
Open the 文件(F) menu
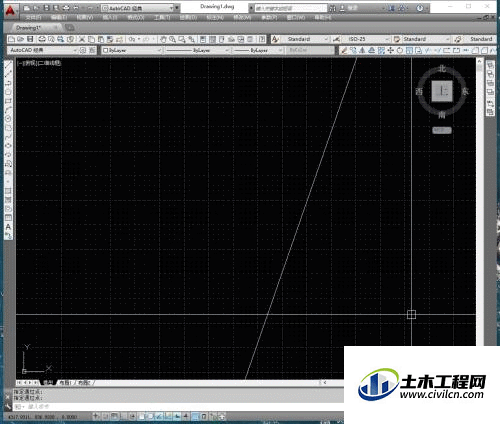[x=34, y=18]
